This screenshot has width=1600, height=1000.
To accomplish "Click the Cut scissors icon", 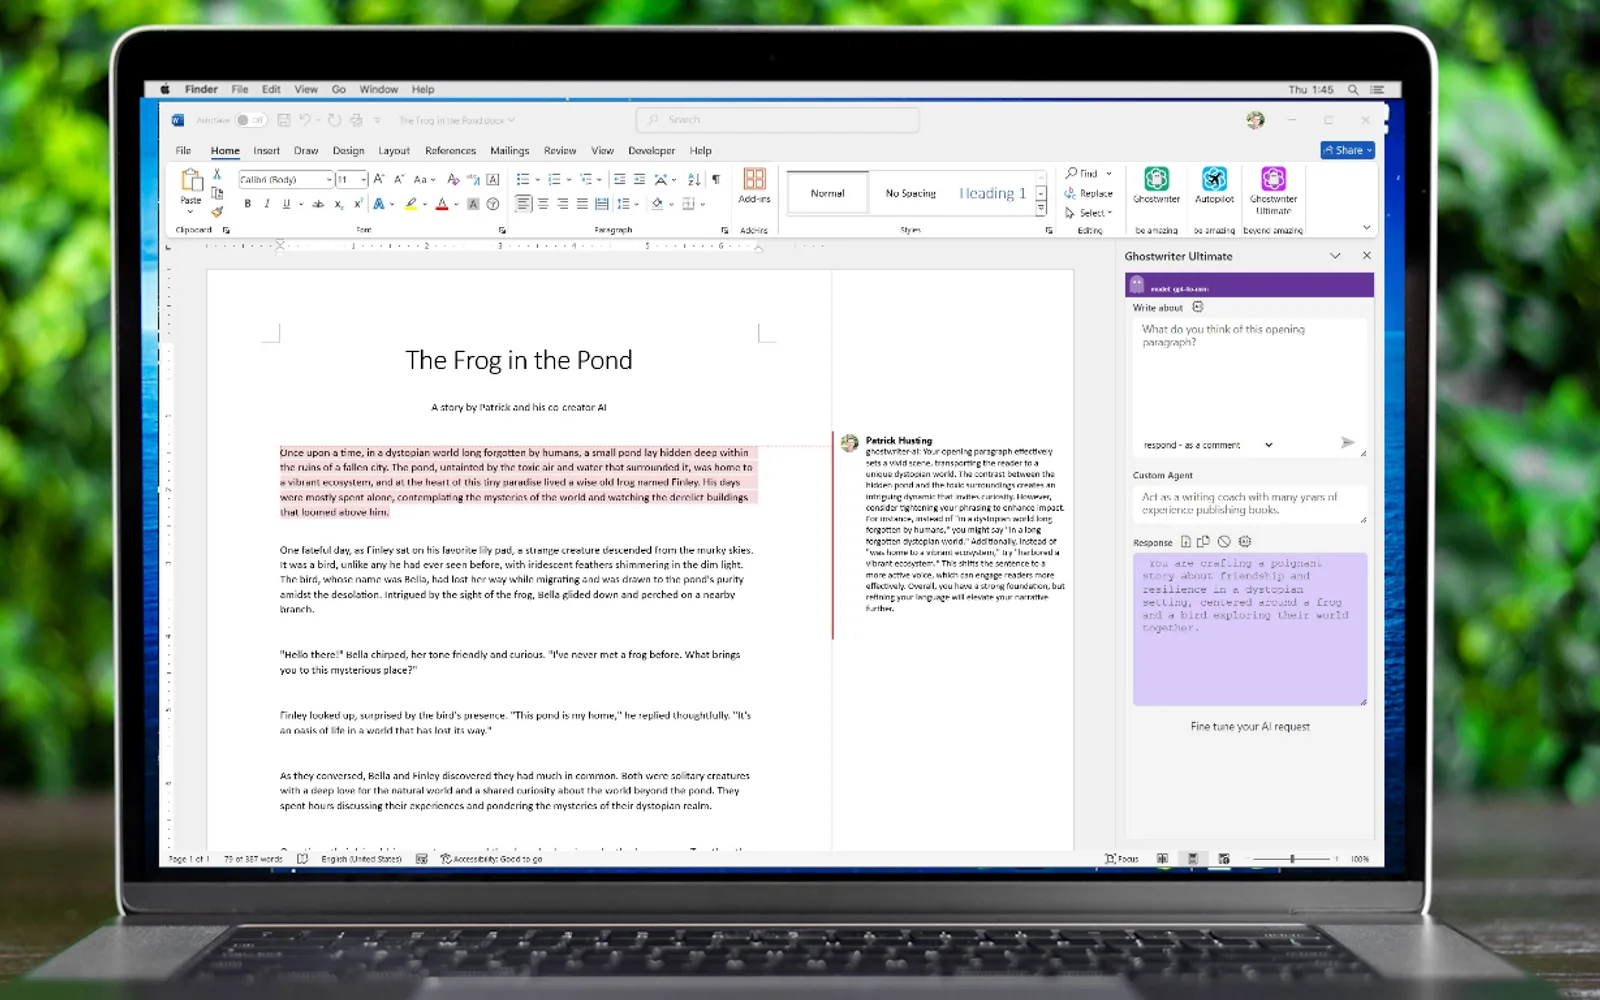I will [217, 174].
